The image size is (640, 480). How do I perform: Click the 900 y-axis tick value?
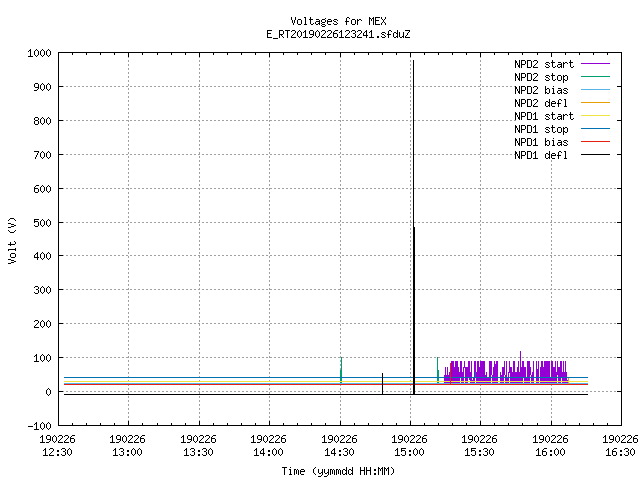(x=42, y=87)
